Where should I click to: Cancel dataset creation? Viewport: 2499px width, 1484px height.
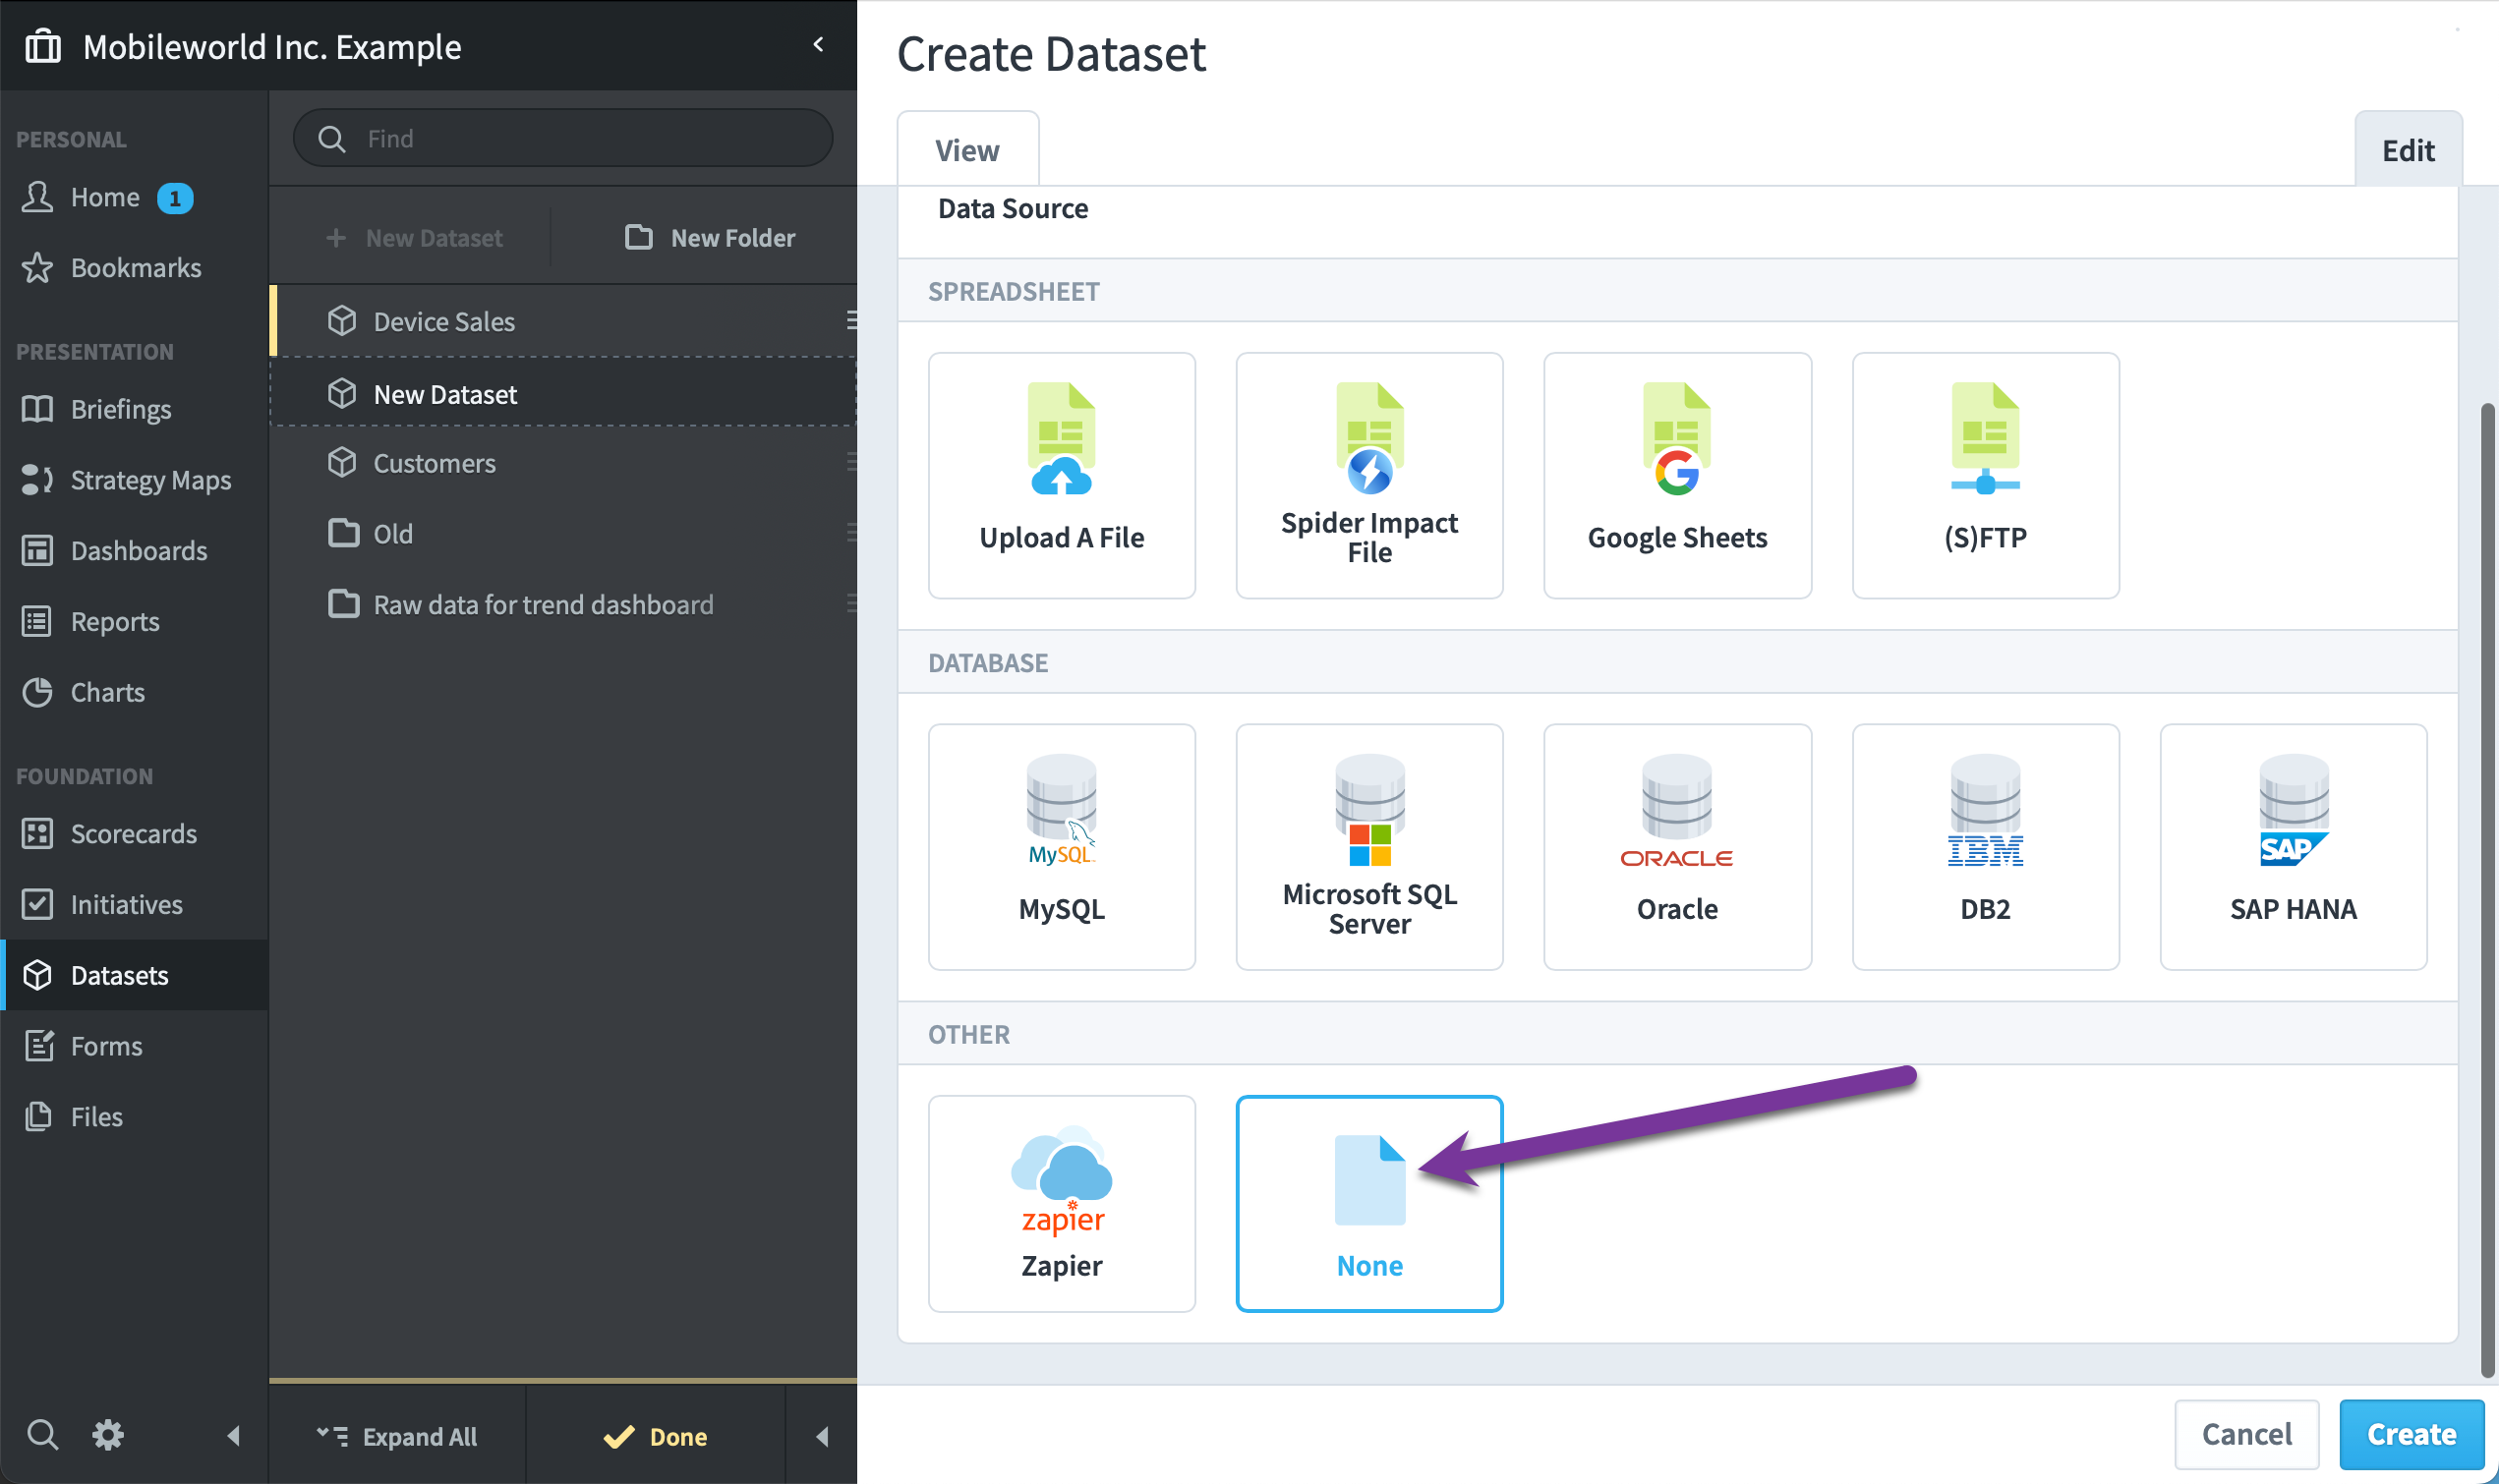tap(2246, 1435)
